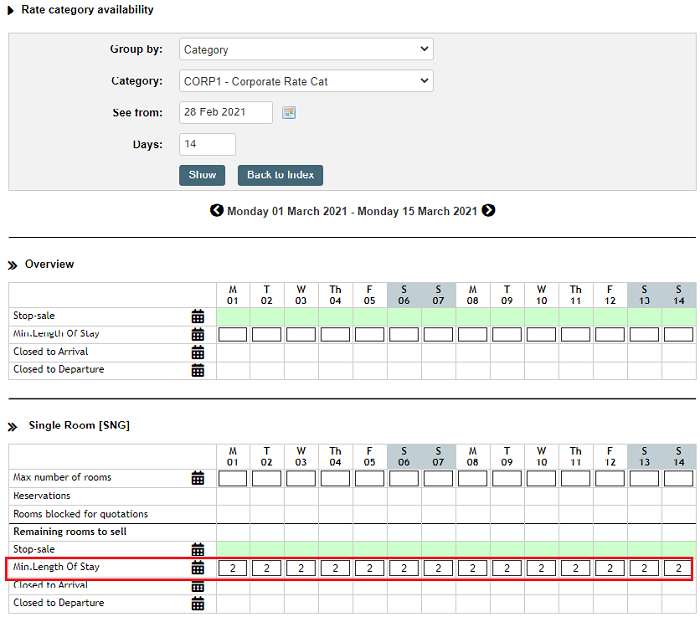The height and width of the screenshot is (617, 700).
Task: Click the Rooms blocked for quotations row label
Action: tap(80, 514)
